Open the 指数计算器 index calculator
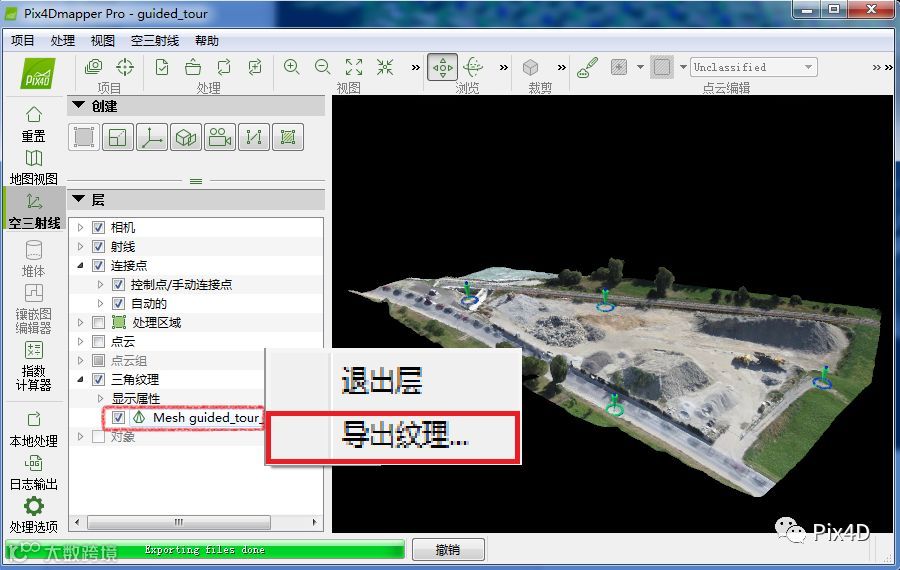900x570 pixels. tap(33, 366)
